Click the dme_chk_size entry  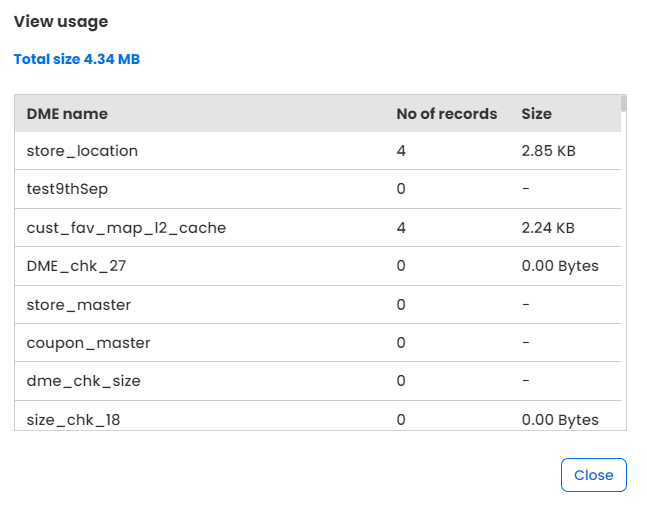[x=84, y=381]
